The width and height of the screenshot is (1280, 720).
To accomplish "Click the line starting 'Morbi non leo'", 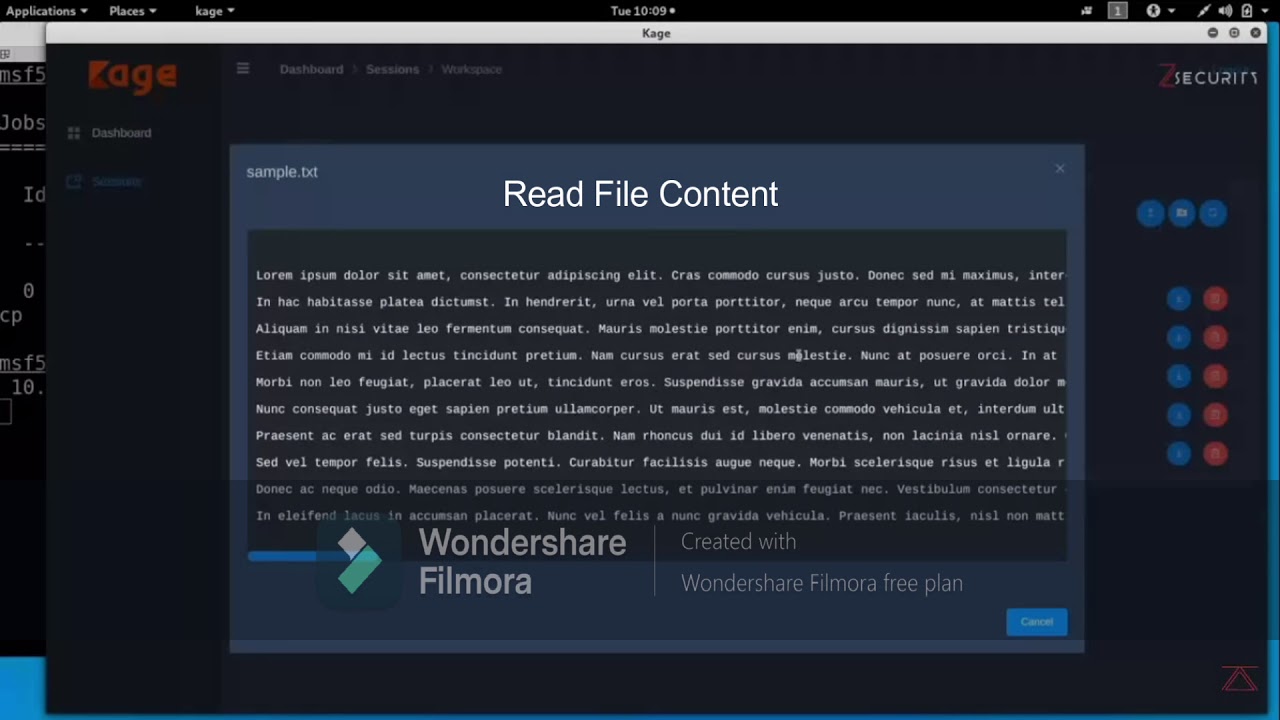I will click(x=660, y=382).
